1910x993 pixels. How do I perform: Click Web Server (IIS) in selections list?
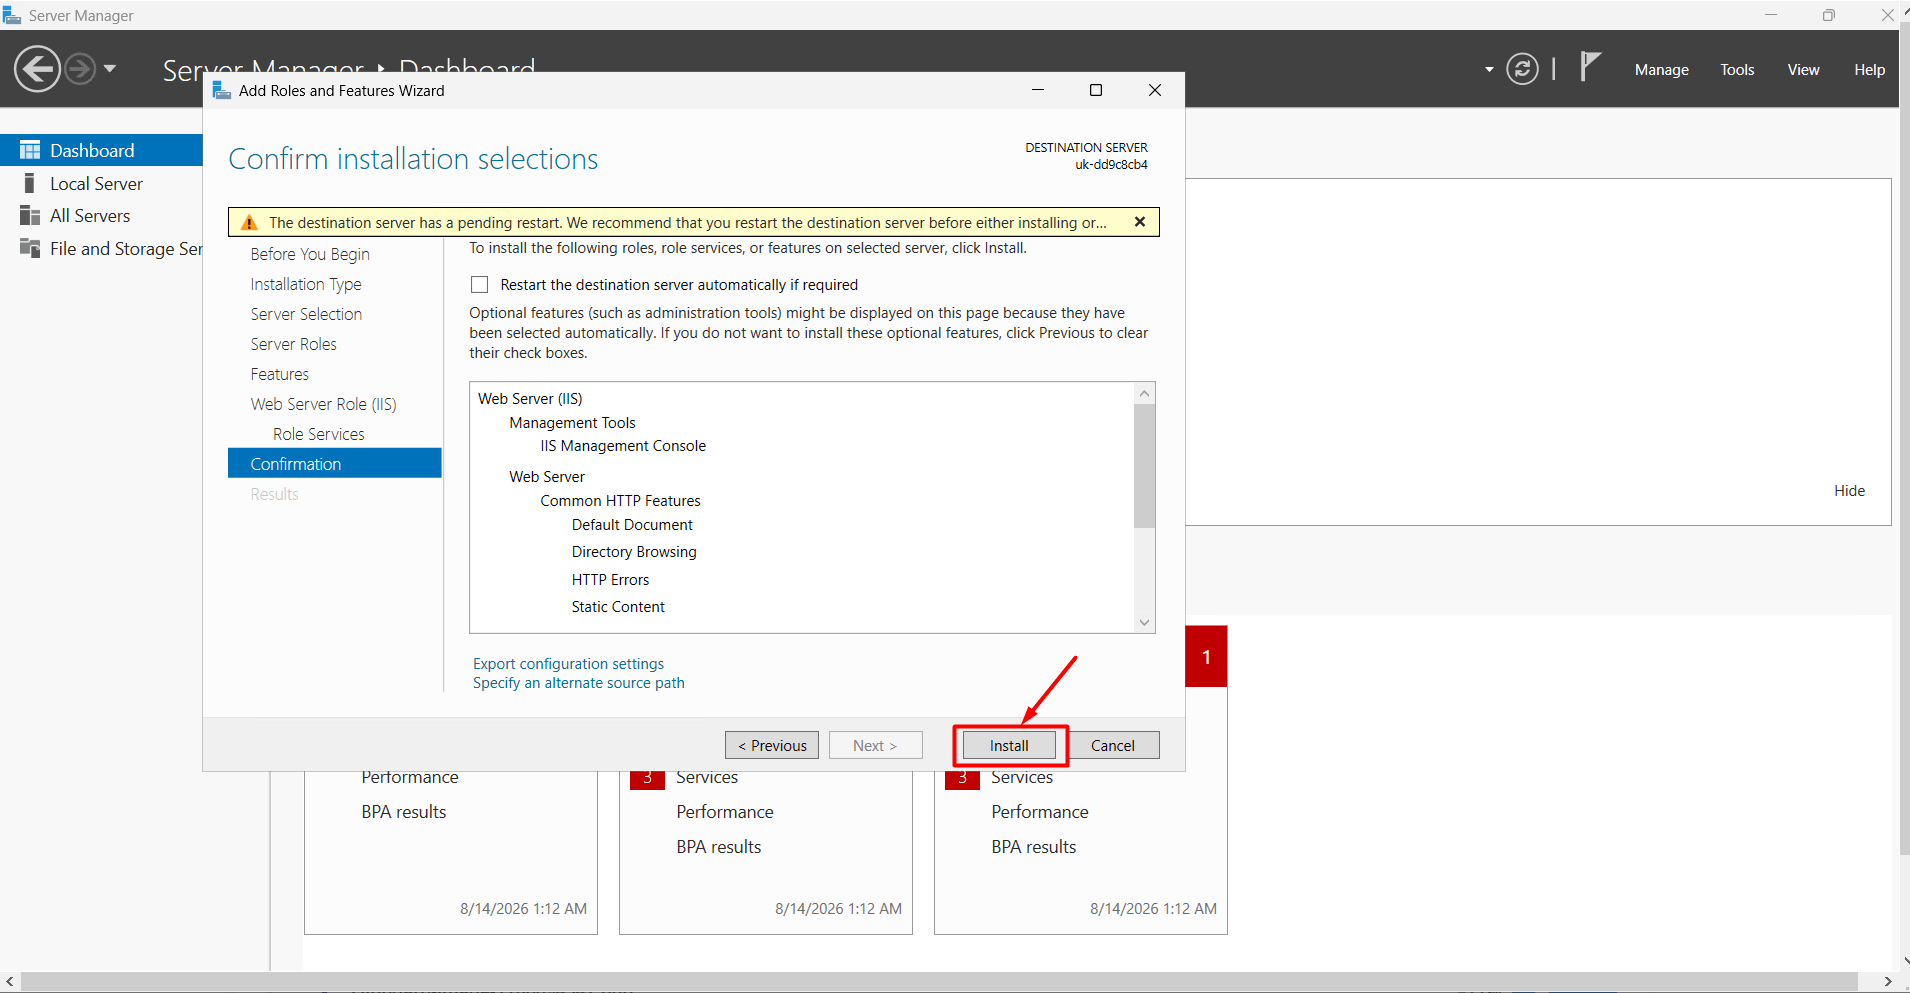[x=530, y=399]
